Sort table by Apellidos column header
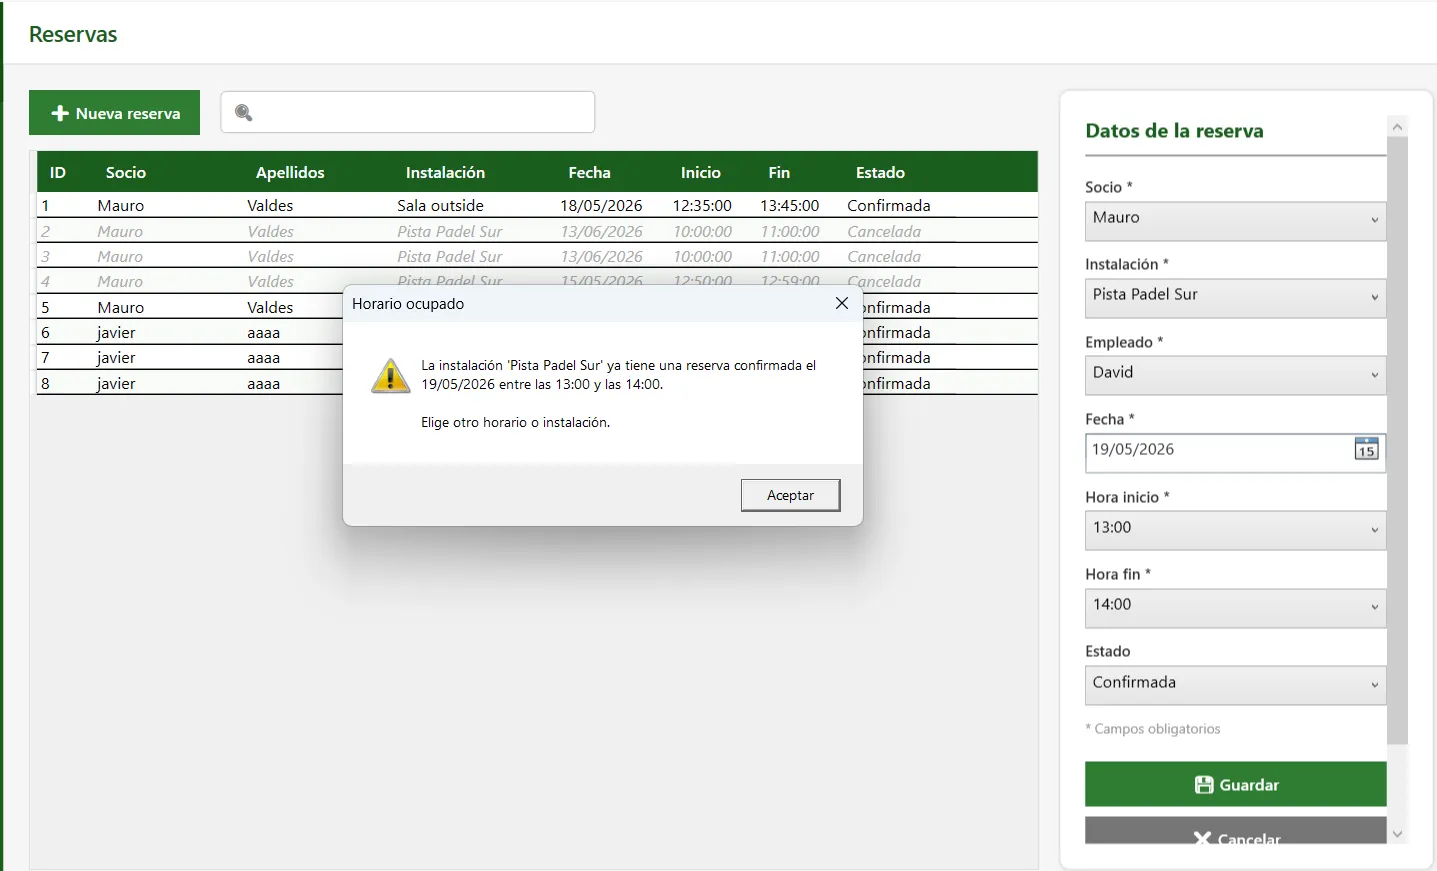1437x871 pixels. [x=290, y=172]
